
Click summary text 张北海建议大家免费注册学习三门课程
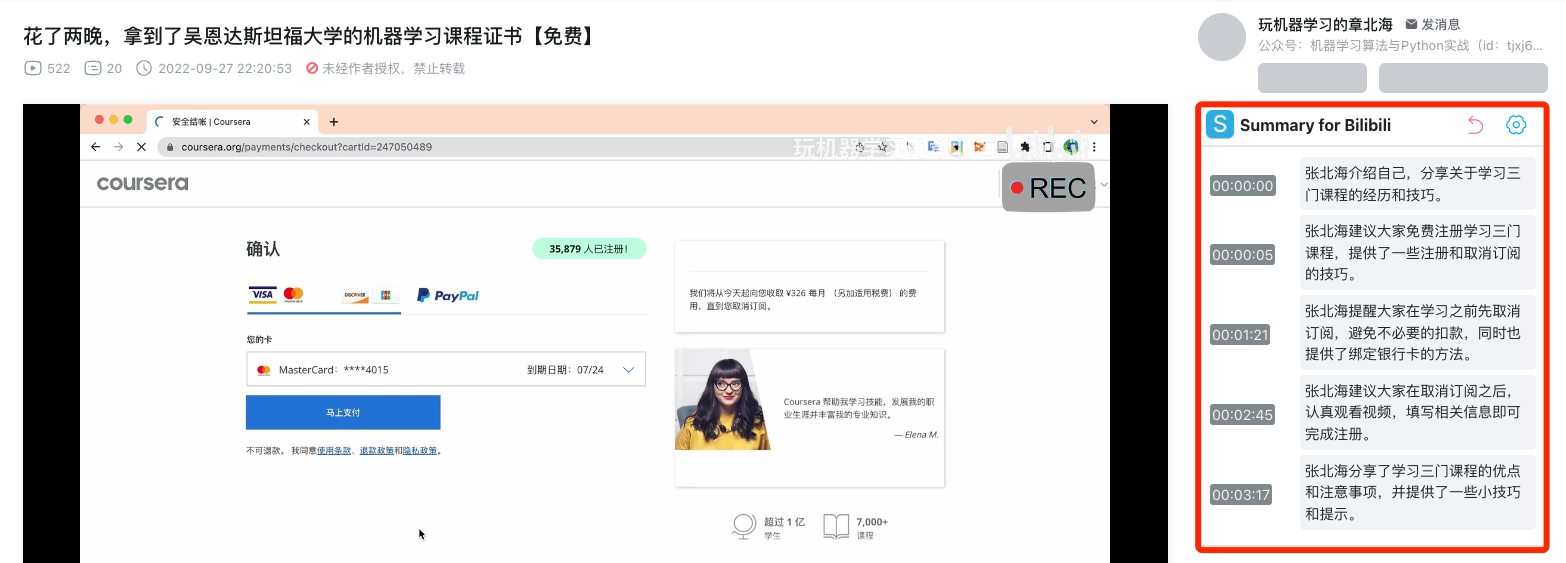[1417, 254]
